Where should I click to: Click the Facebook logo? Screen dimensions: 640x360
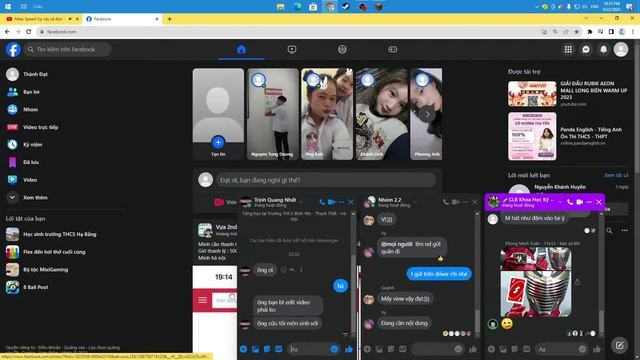(13, 49)
